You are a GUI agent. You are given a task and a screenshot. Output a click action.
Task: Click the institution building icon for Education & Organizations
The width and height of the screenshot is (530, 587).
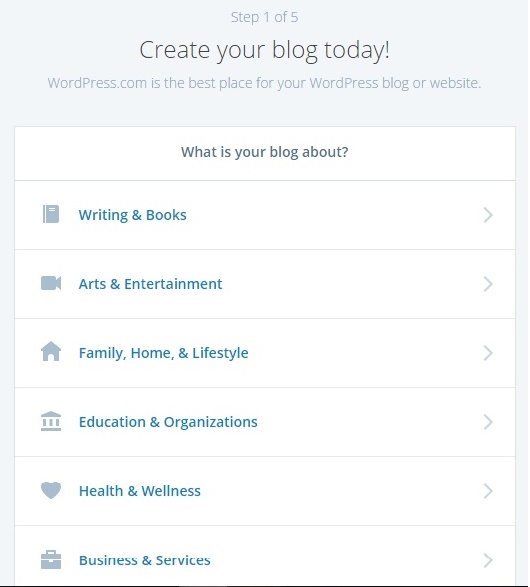click(x=51, y=421)
